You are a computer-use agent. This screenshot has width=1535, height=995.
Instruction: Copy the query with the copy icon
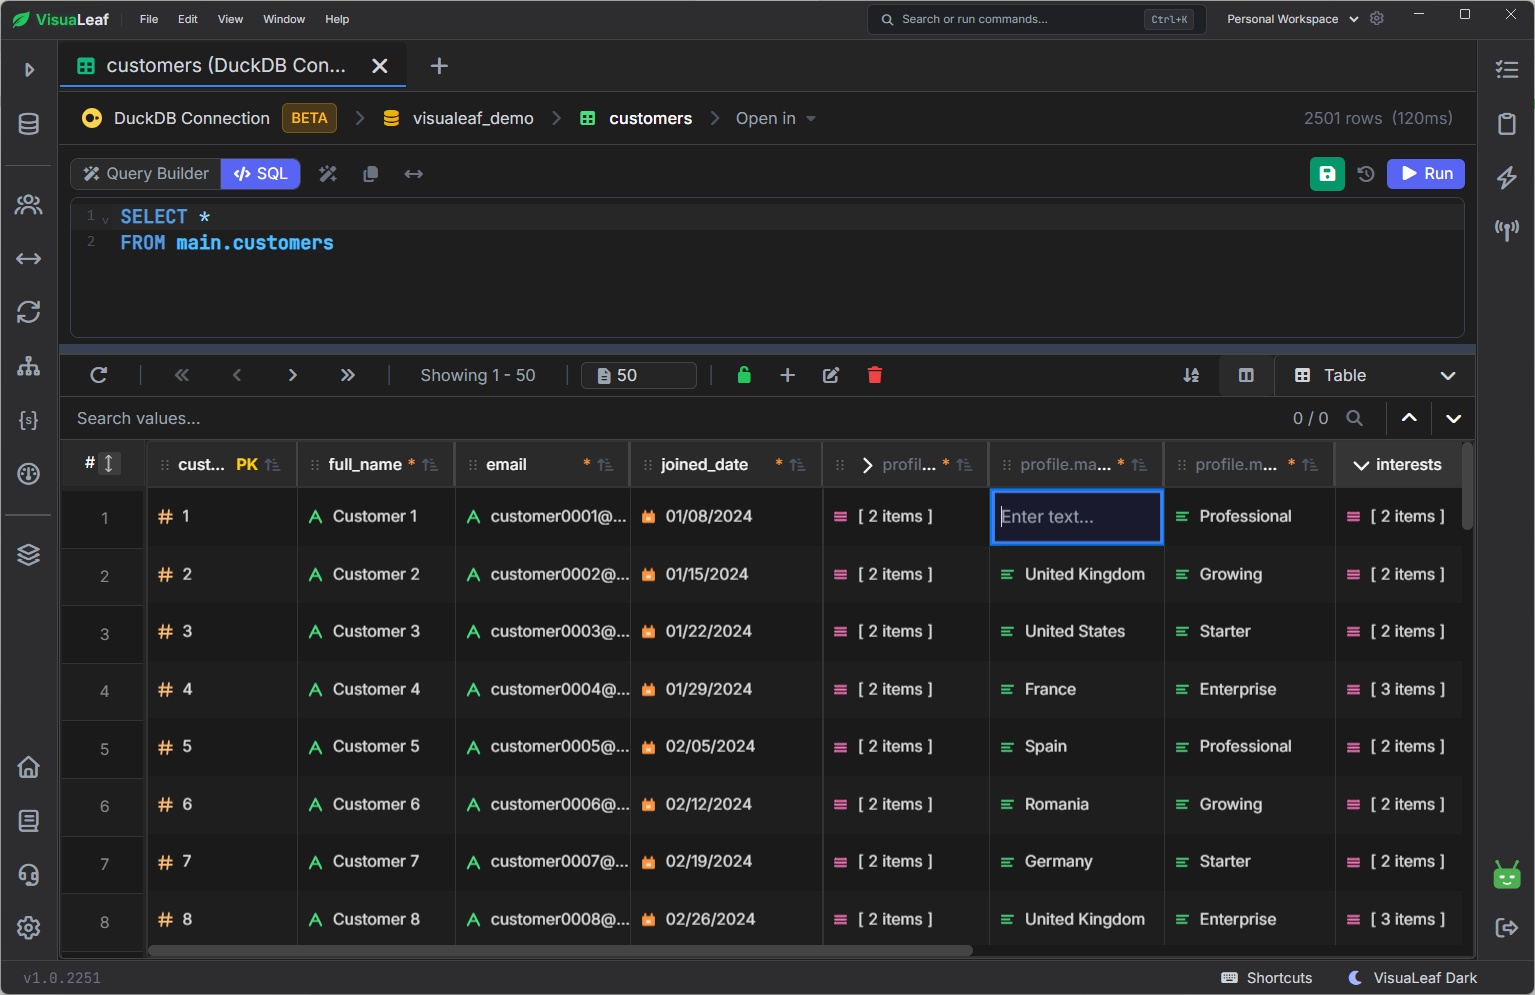point(371,174)
